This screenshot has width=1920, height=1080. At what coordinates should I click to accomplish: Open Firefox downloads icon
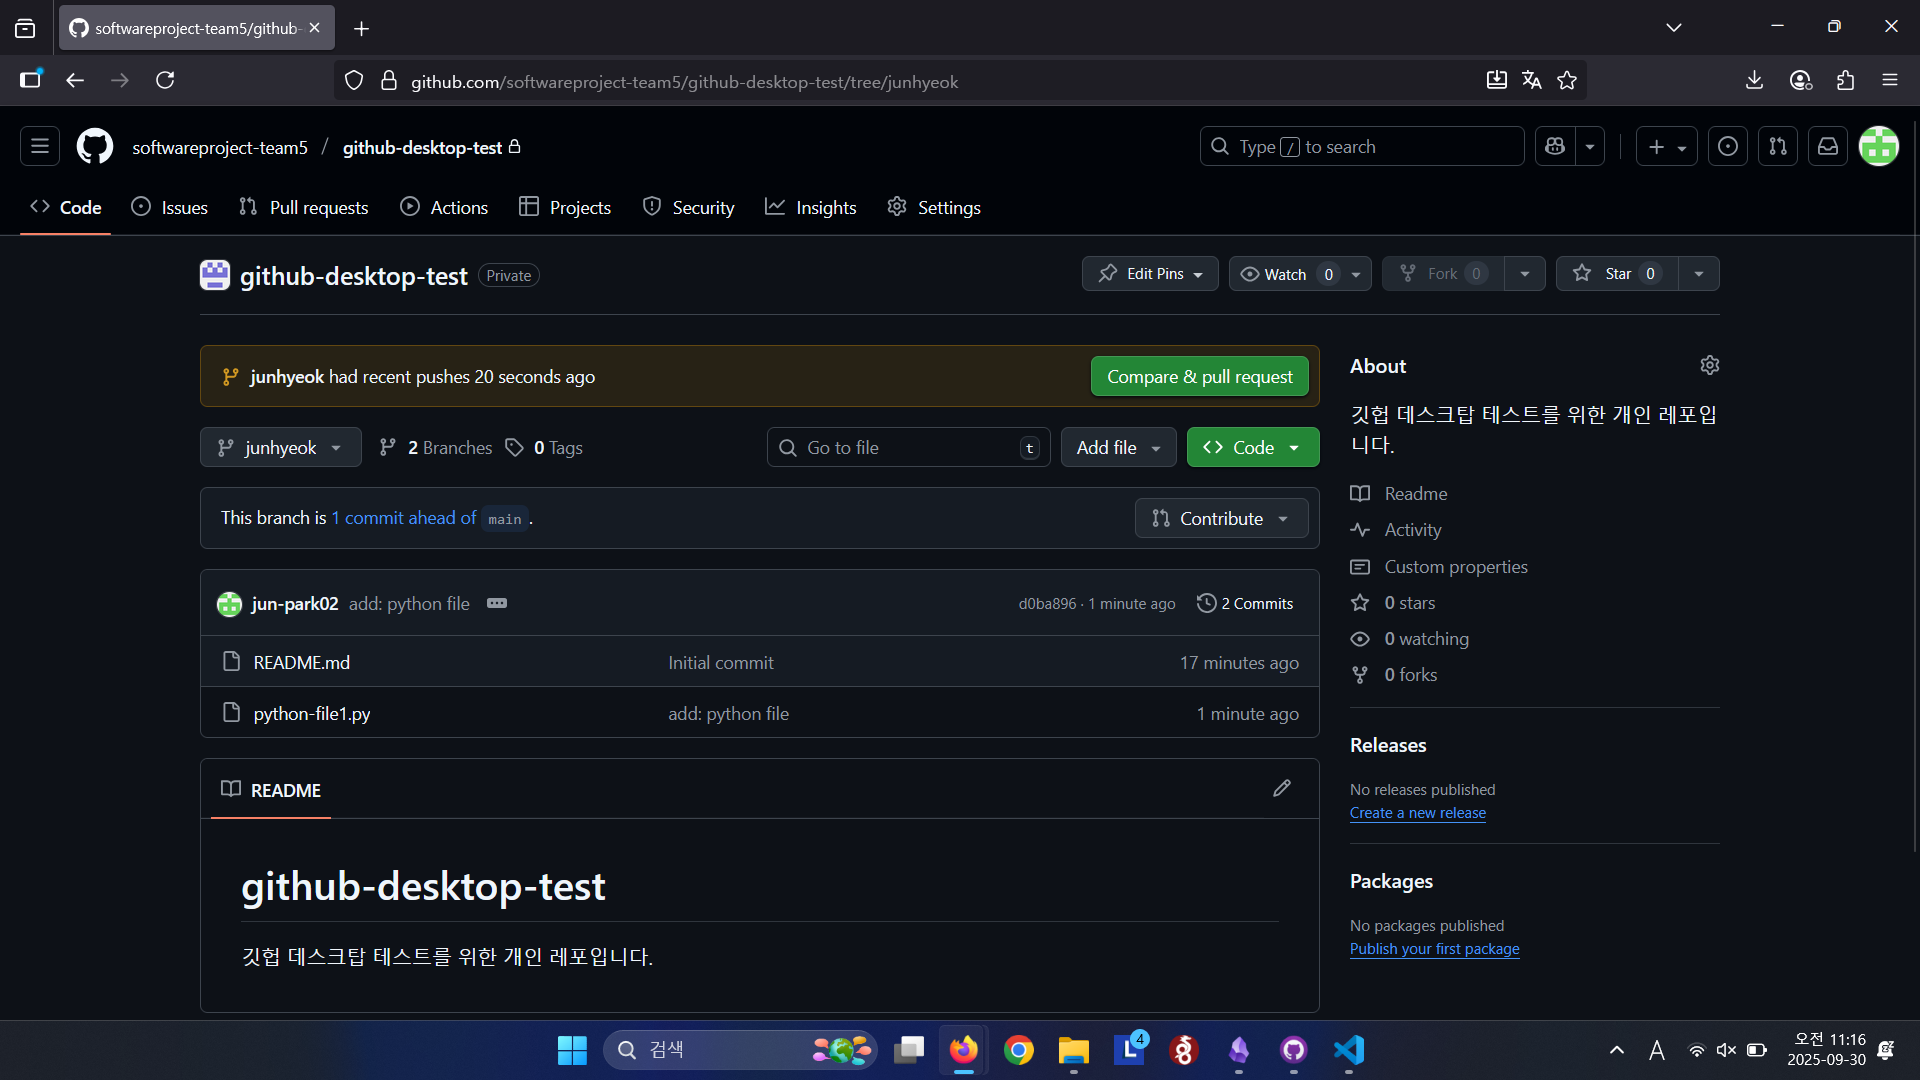tap(1754, 81)
